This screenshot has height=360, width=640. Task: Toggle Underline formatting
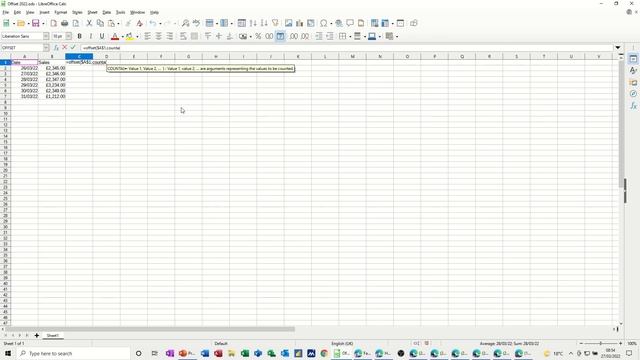[x=102, y=36]
